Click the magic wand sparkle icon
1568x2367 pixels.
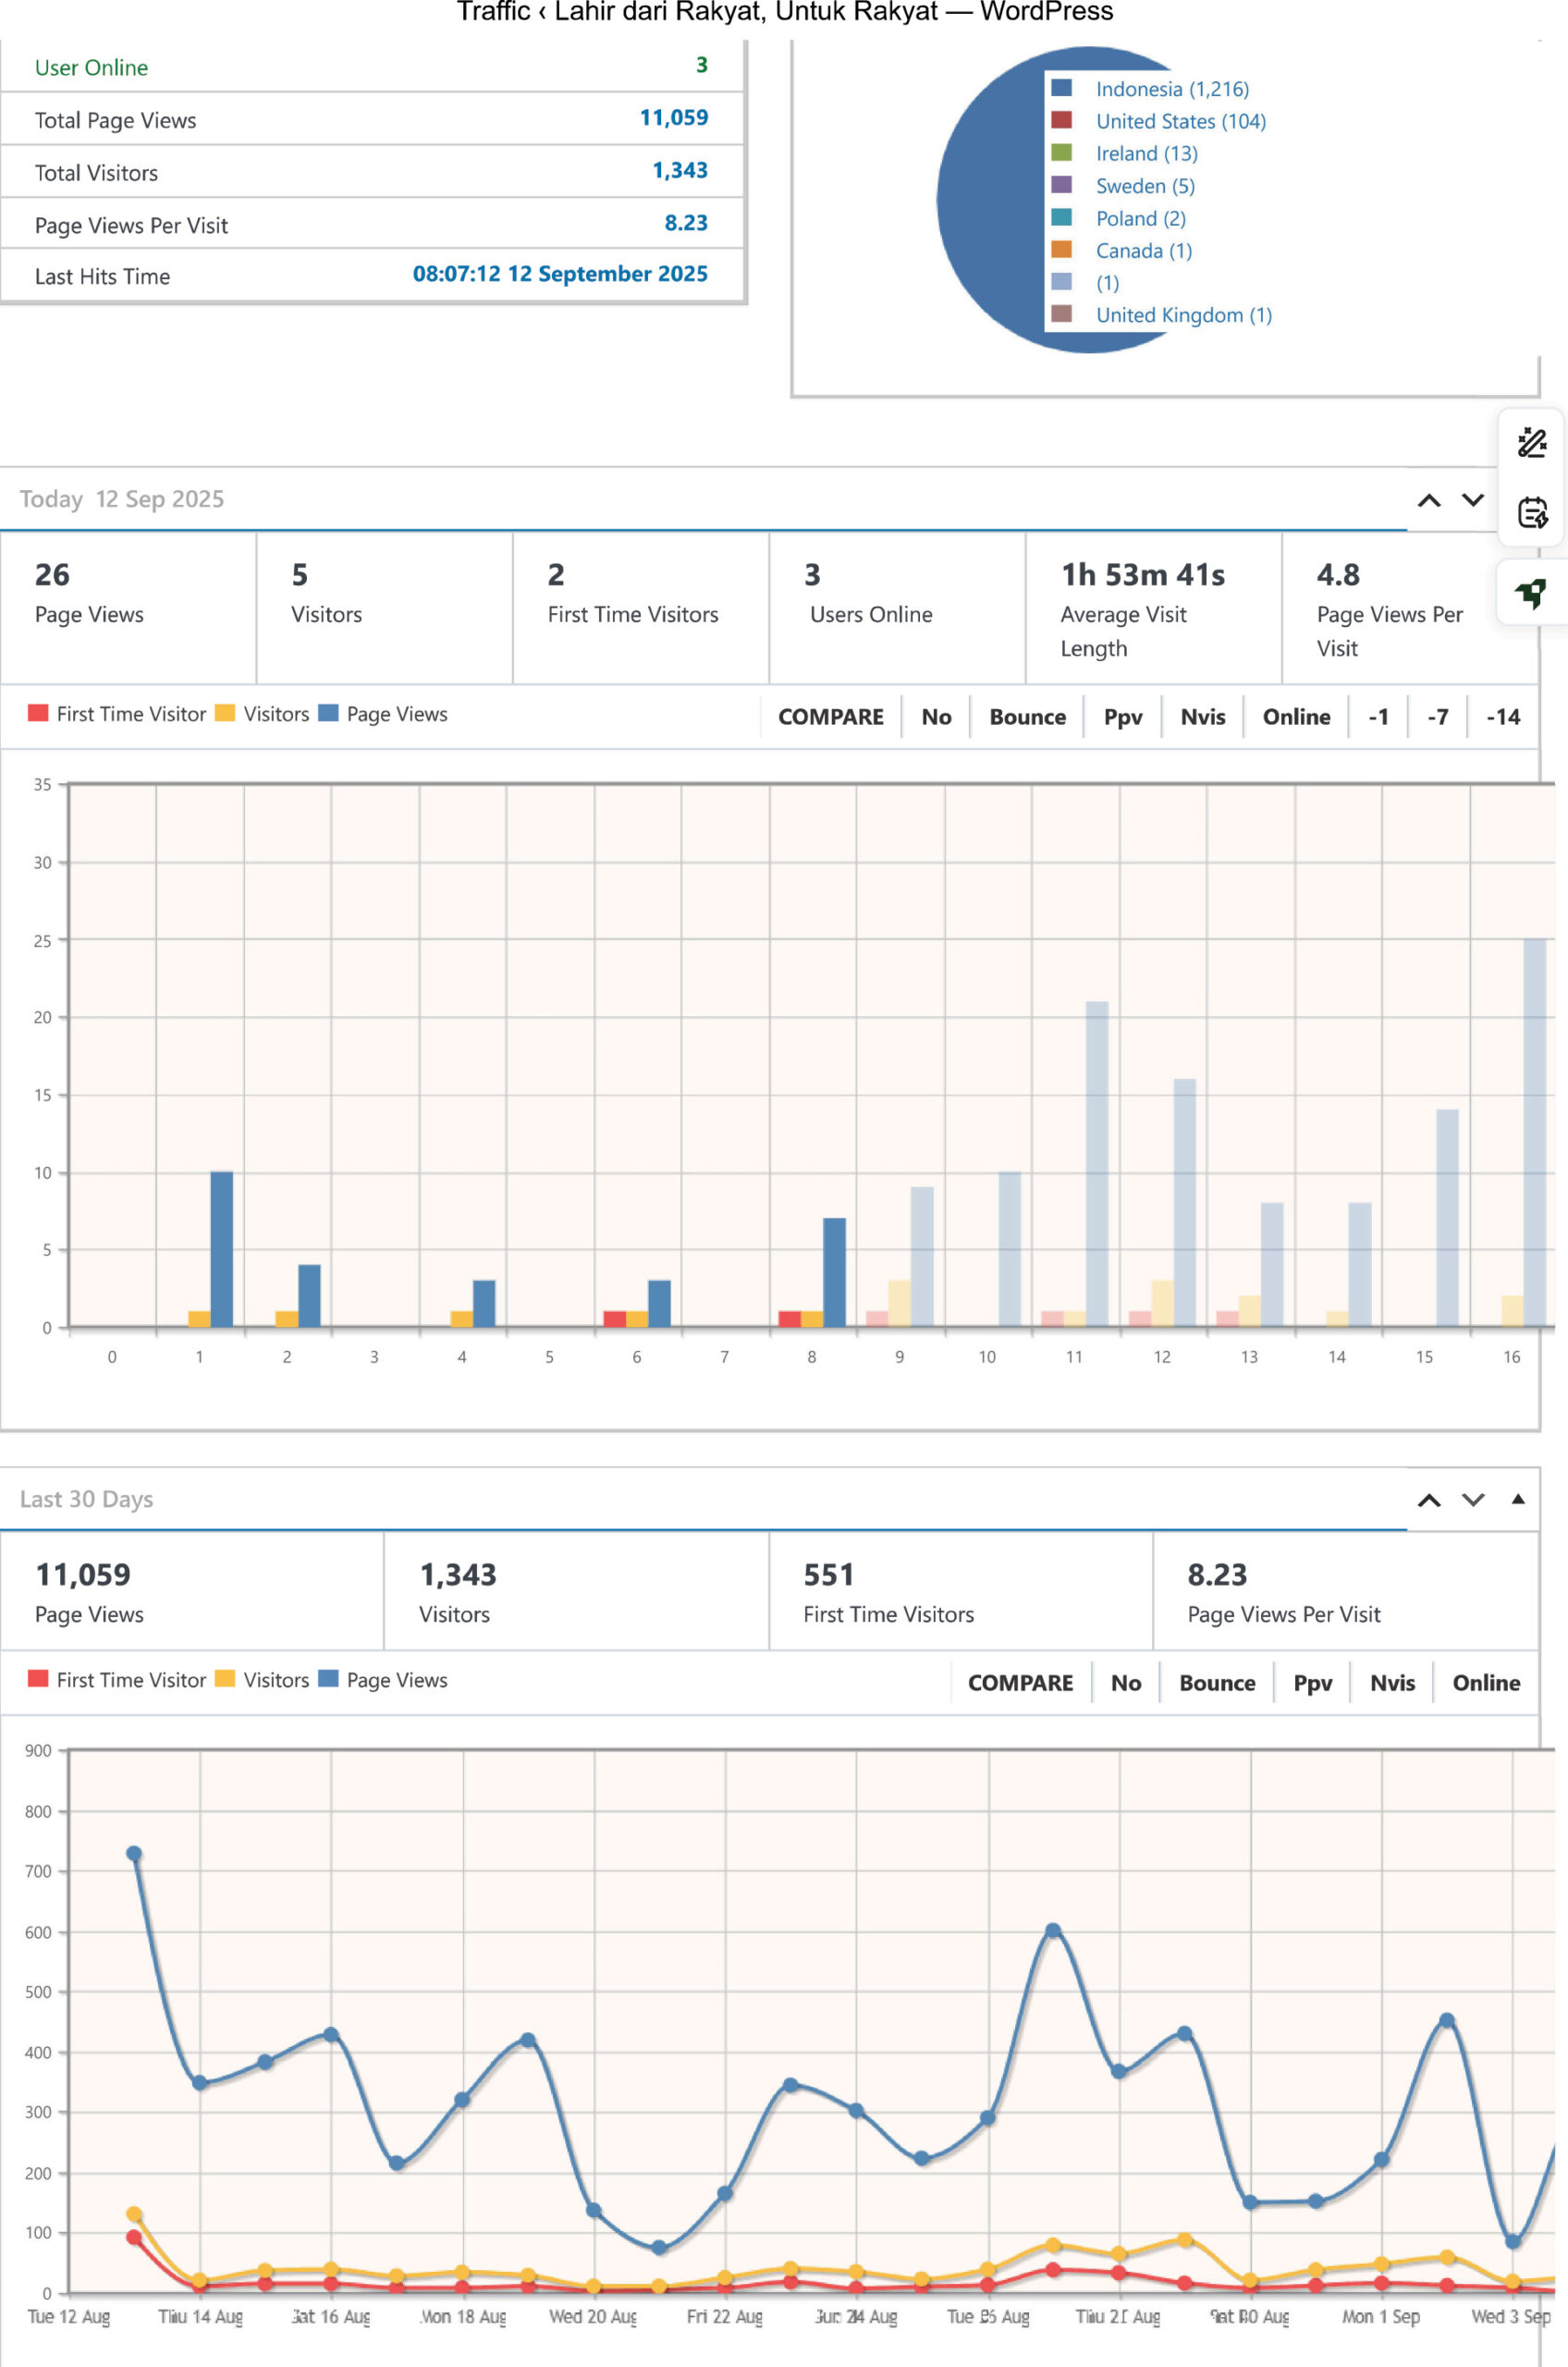coord(1531,442)
